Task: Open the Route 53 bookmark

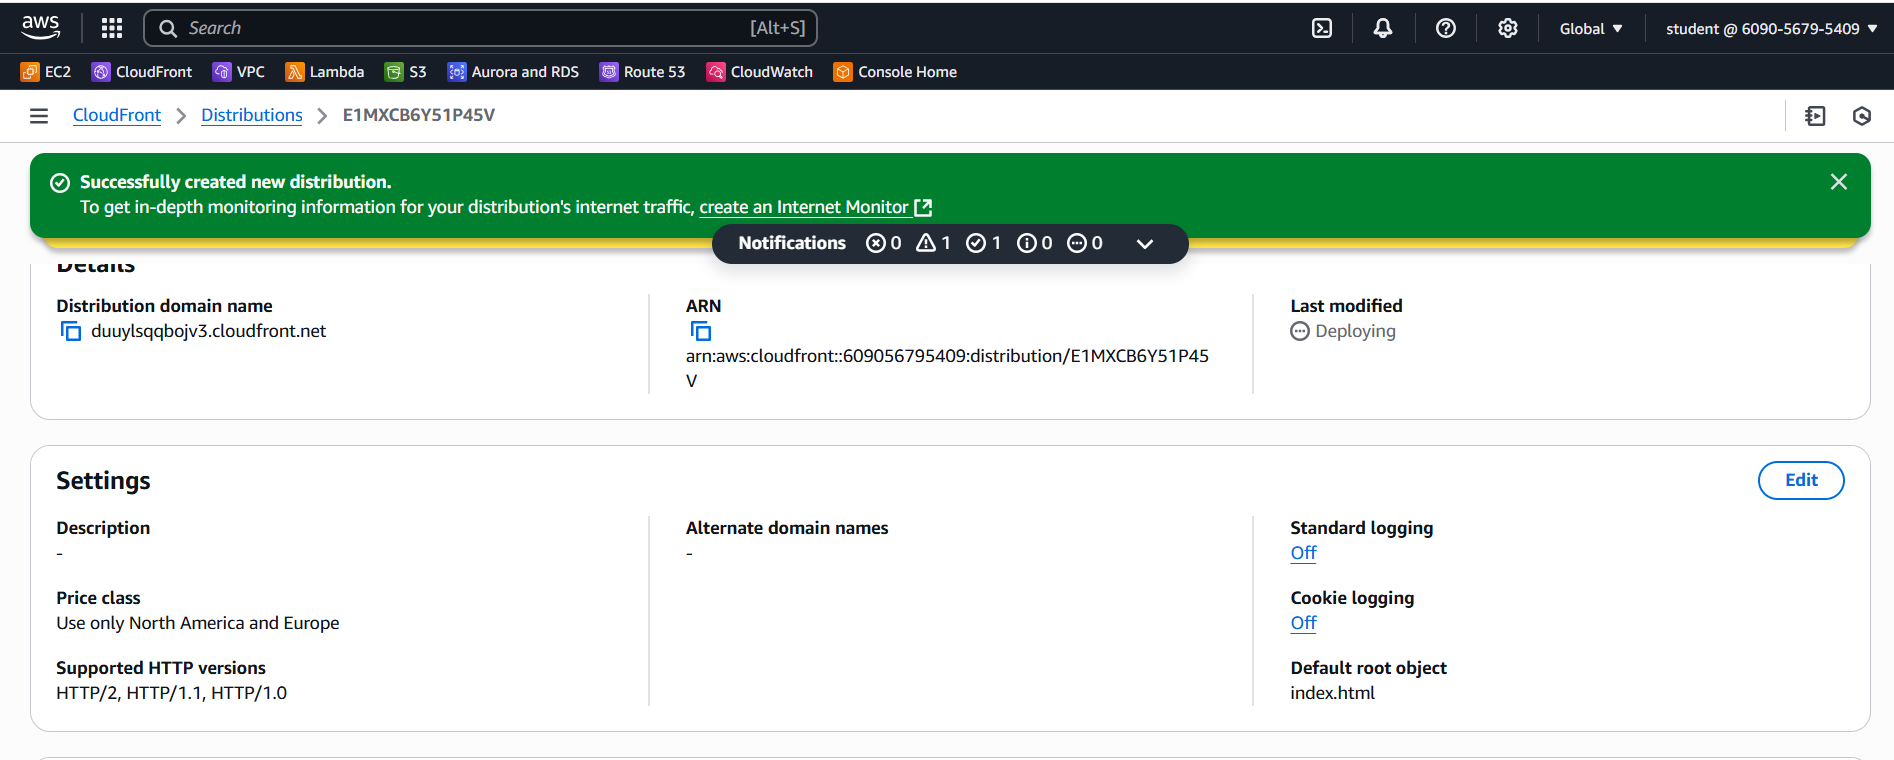Action: (x=642, y=72)
